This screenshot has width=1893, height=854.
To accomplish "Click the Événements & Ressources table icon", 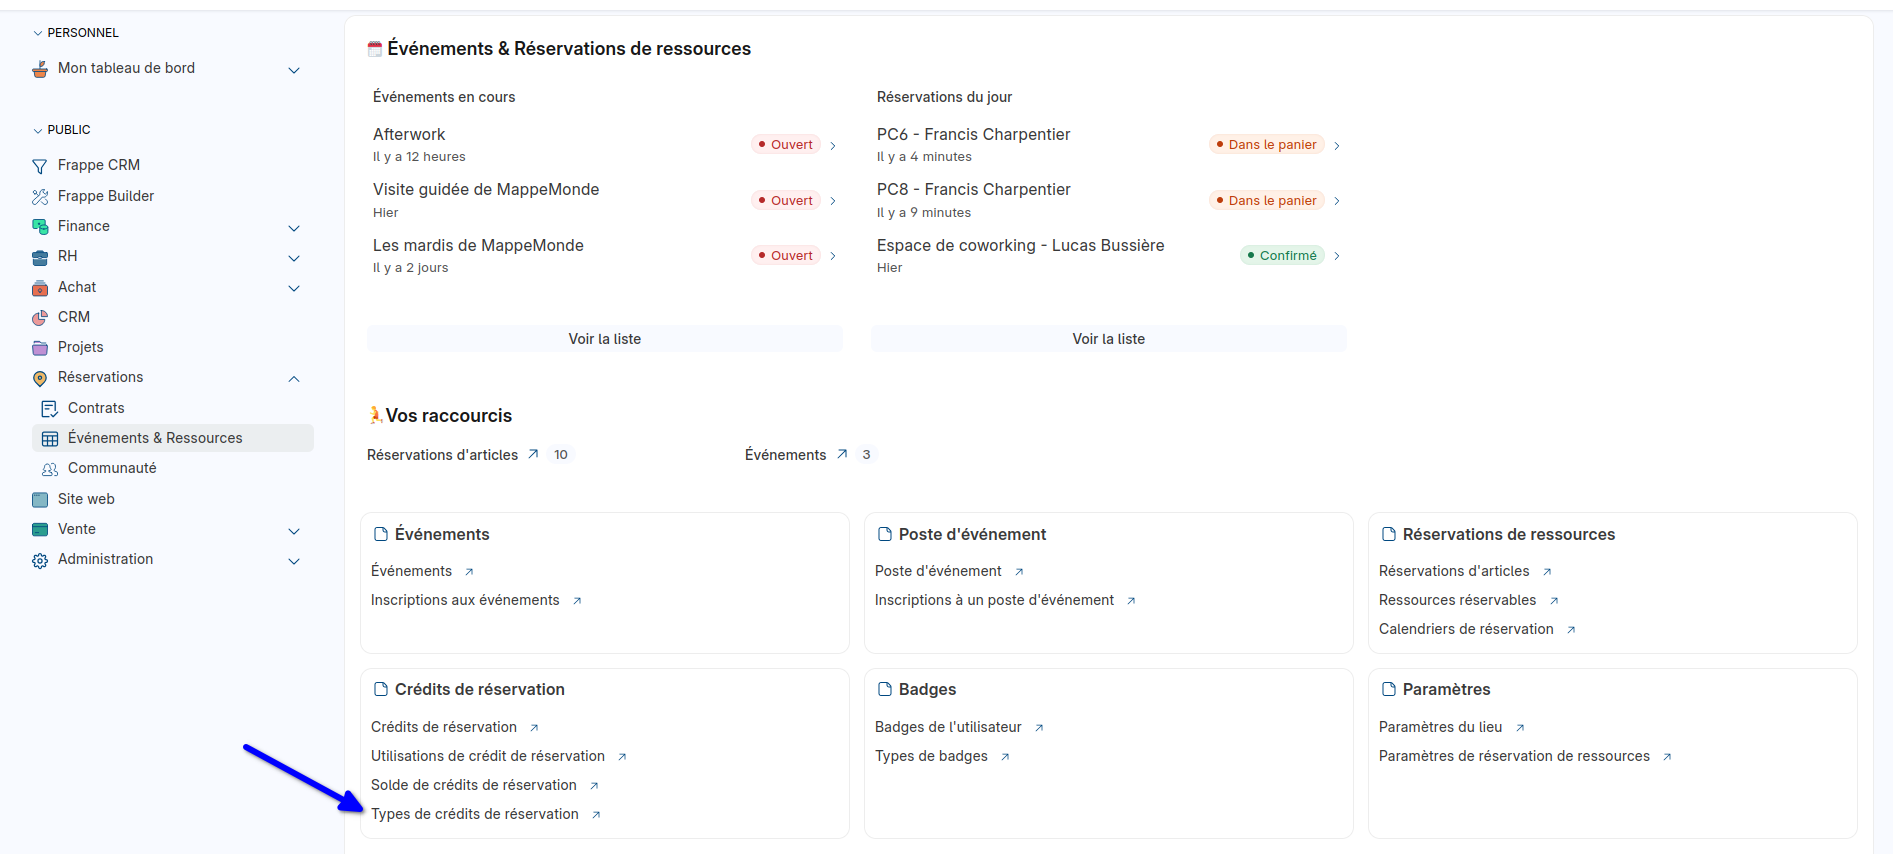I will pyautogui.click(x=50, y=439).
